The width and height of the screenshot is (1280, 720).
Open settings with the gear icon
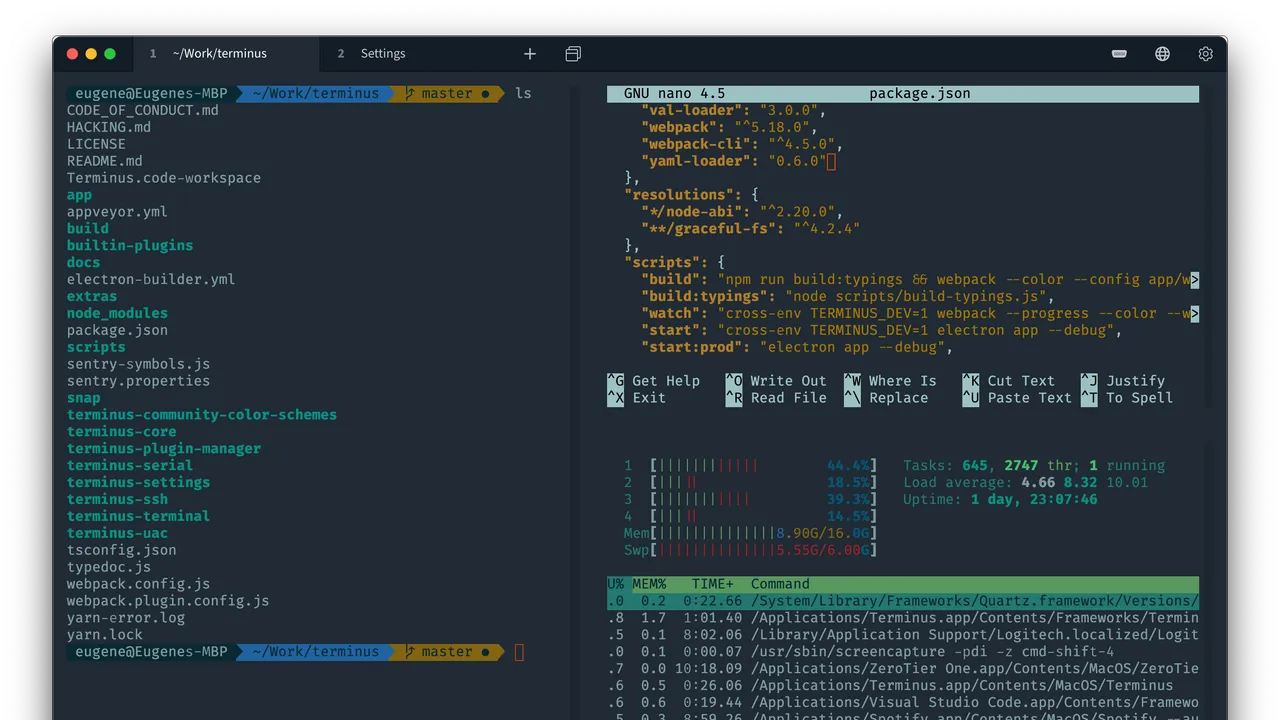1205,54
